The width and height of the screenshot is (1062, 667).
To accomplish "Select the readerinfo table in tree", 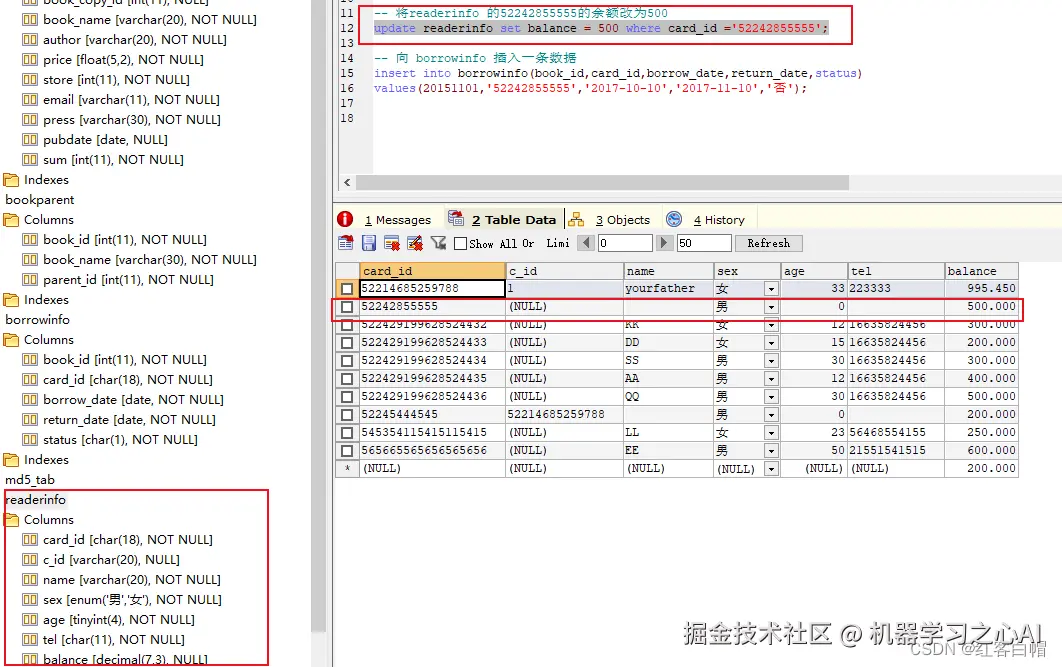I will tap(35, 500).
